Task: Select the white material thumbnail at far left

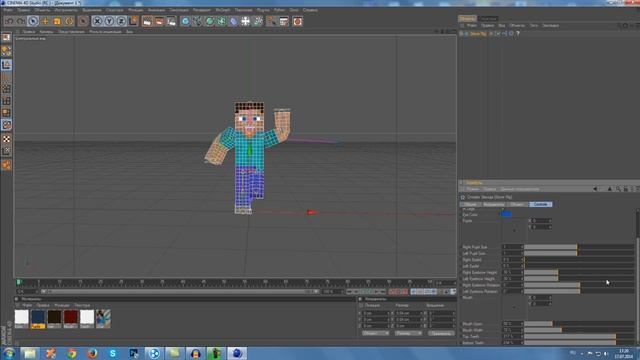Action: coord(22,318)
